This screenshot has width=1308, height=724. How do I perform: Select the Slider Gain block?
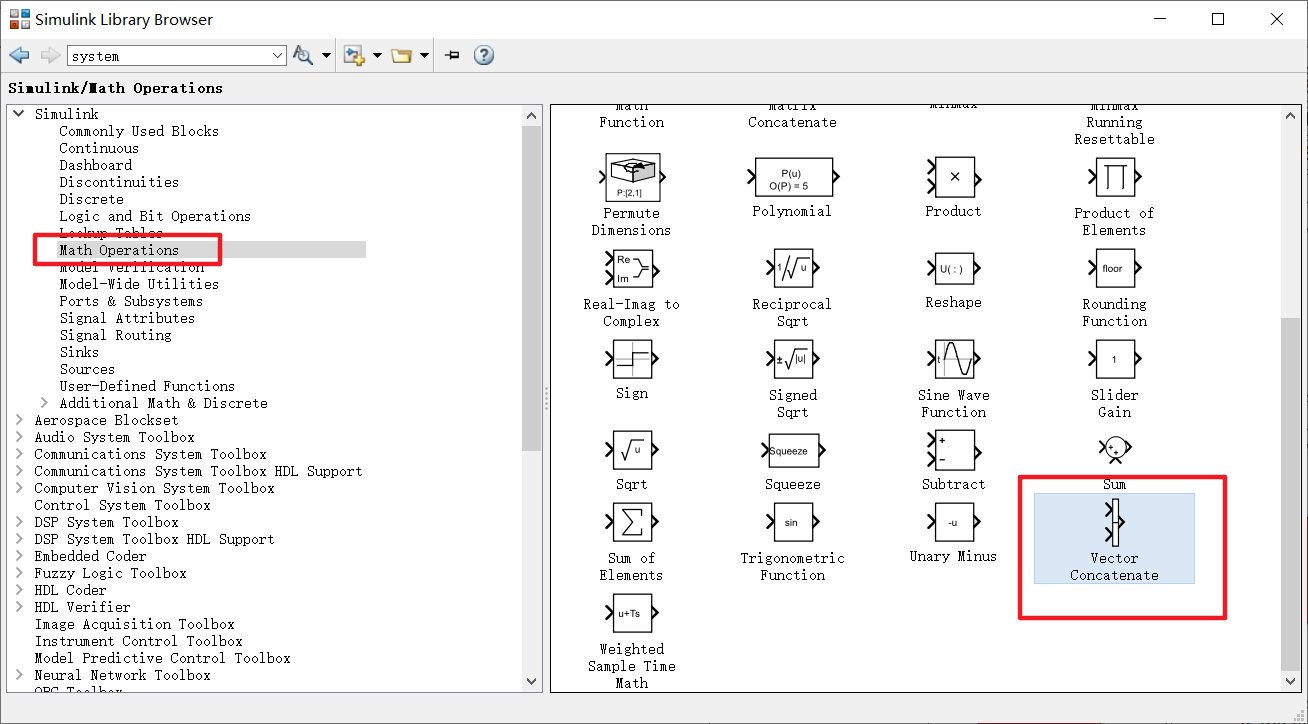pyautogui.click(x=1114, y=359)
